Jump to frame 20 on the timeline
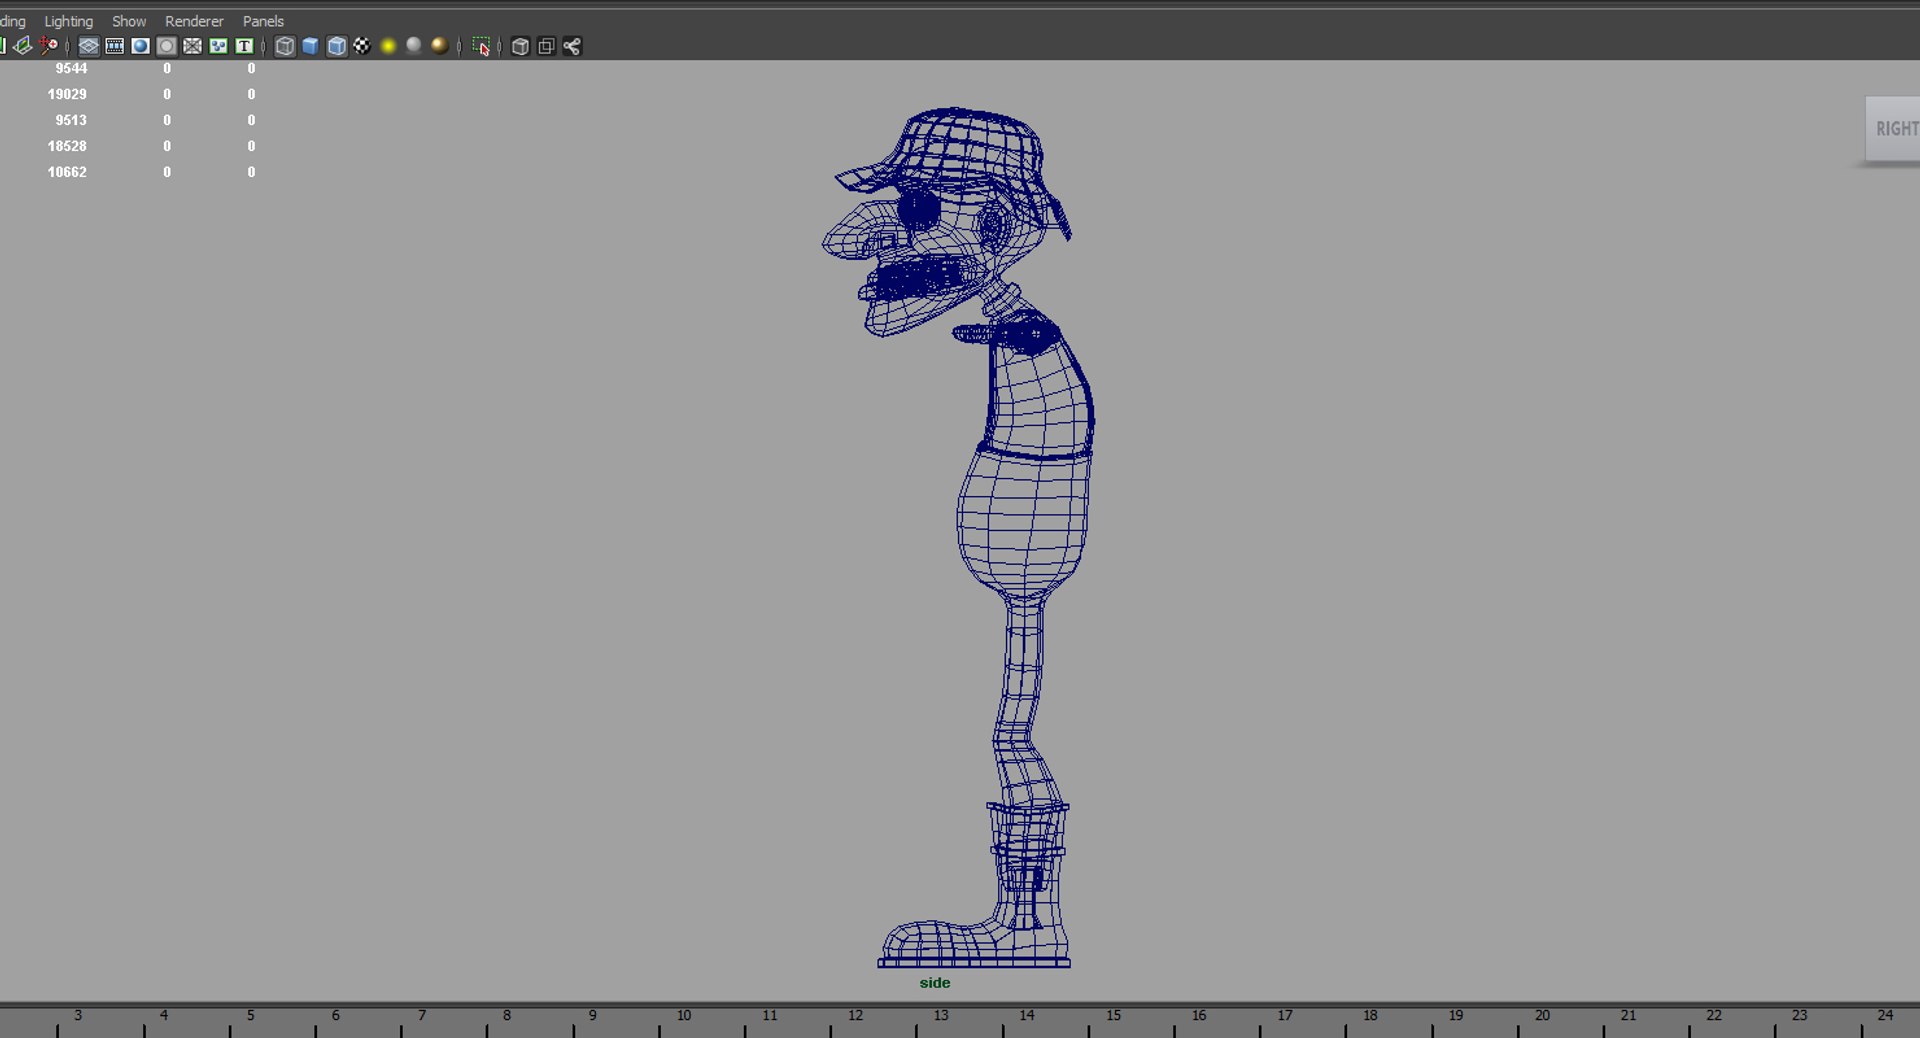 pyautogui.click(x=1542, y=1016)
